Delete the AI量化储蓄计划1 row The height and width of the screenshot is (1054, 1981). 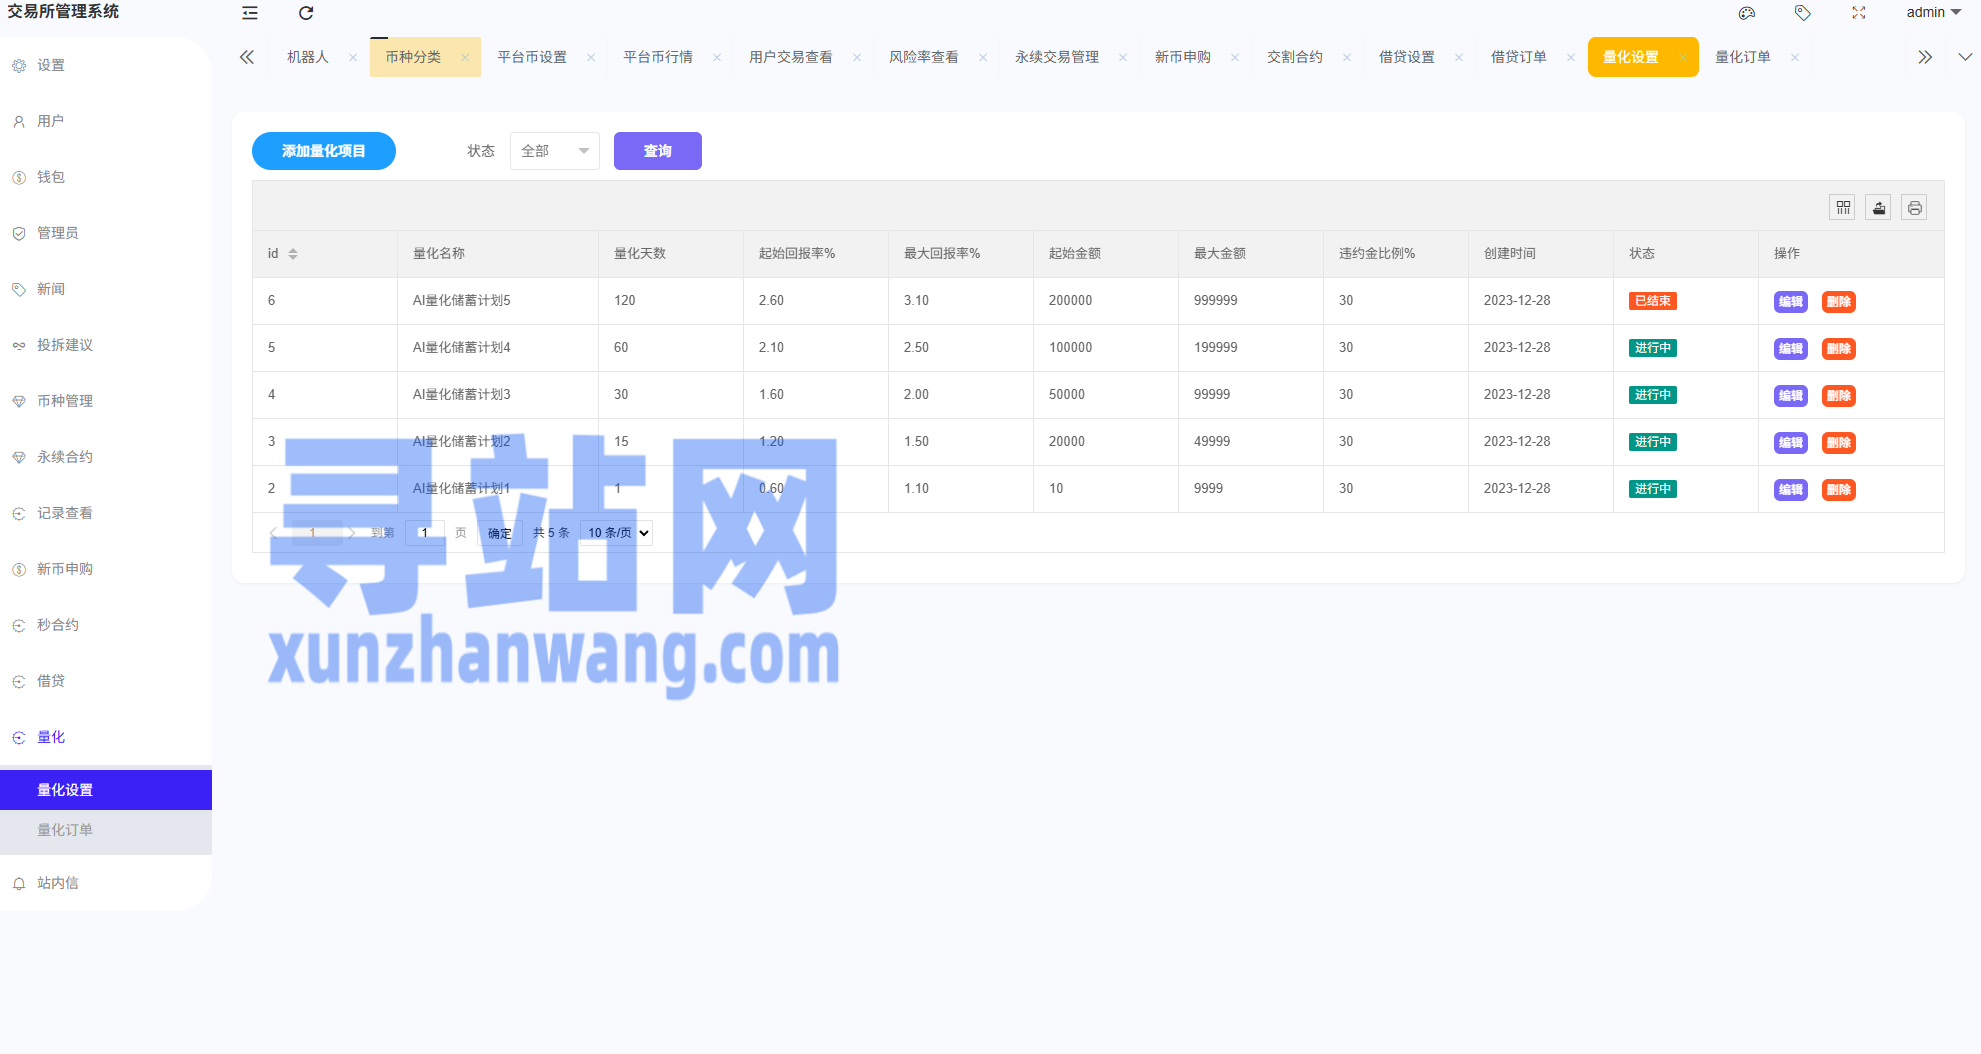tap(1838, 490)
